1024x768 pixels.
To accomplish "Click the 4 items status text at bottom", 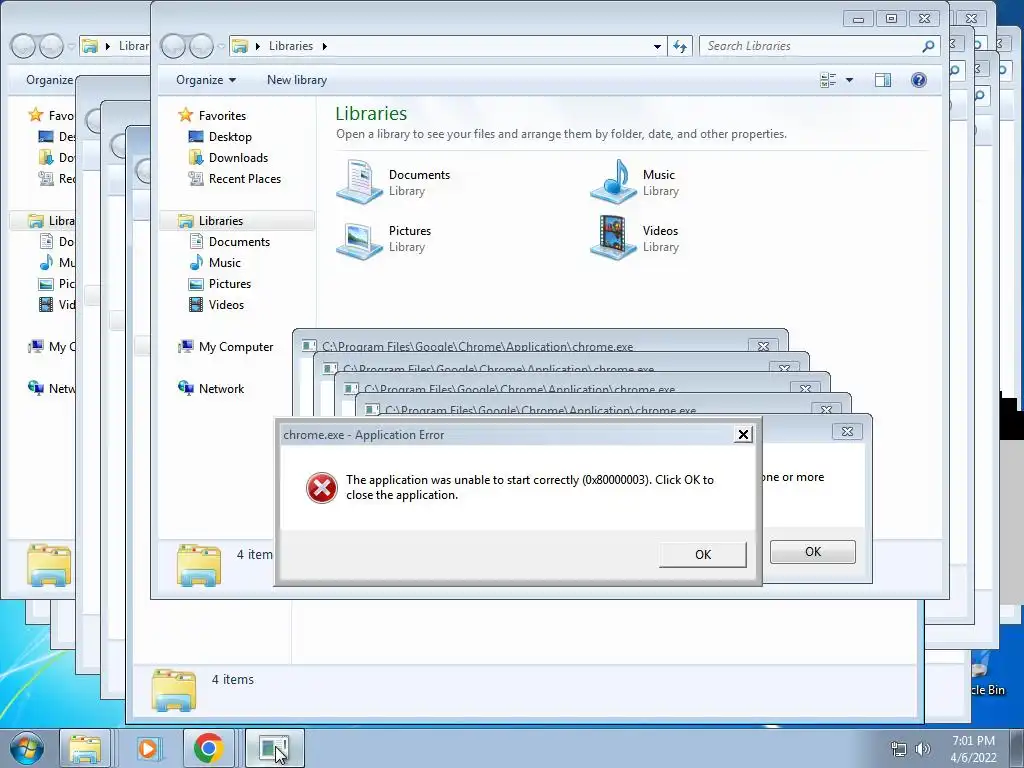I will [x=232, y=679].
